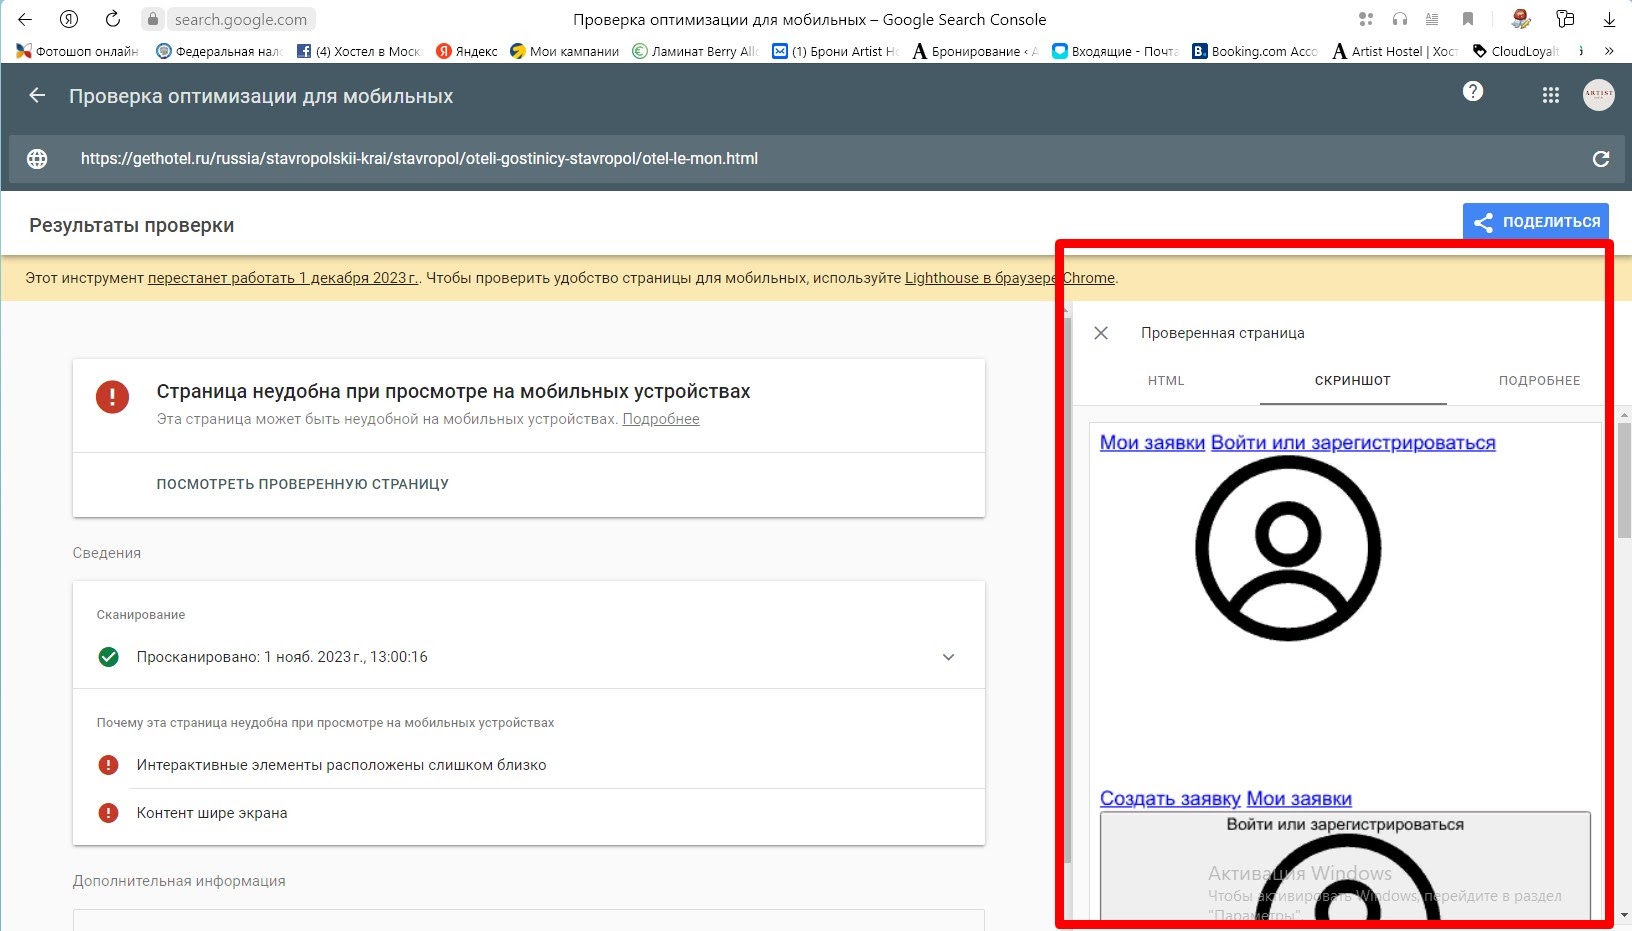Click ПОСМОТРЕТЬ ПРОВЕРЕННУЮ СТРАНИЦУ

(x=303, y=484)
